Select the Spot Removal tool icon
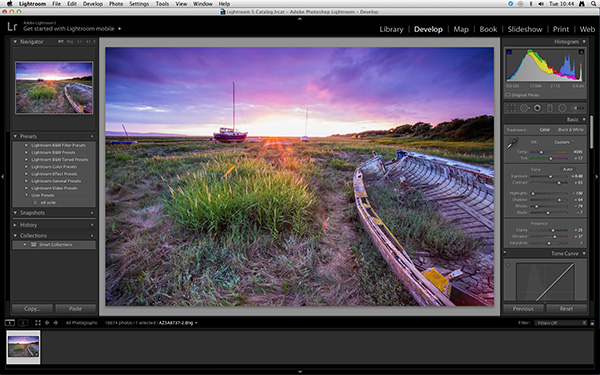 tap(524, 108)
